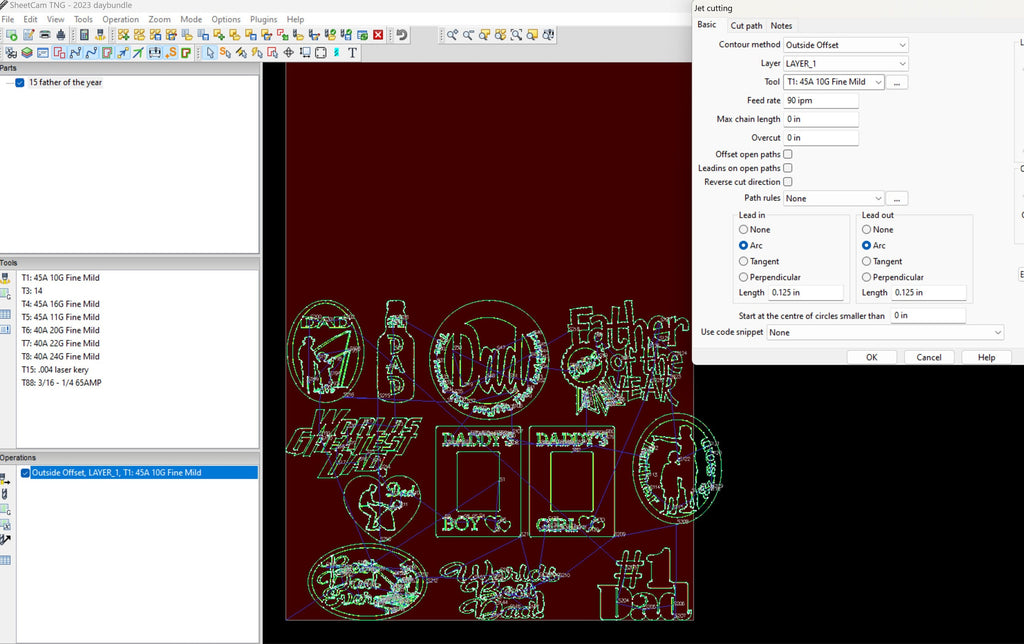
Task: Select the pointer arrow tool
Action: pos(210,52)
